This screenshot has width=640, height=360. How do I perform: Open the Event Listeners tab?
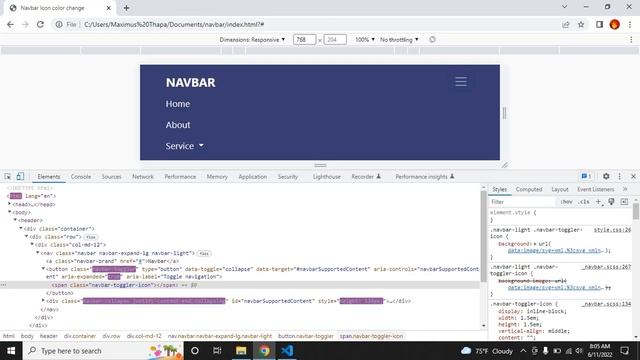[x=596, y=189]
